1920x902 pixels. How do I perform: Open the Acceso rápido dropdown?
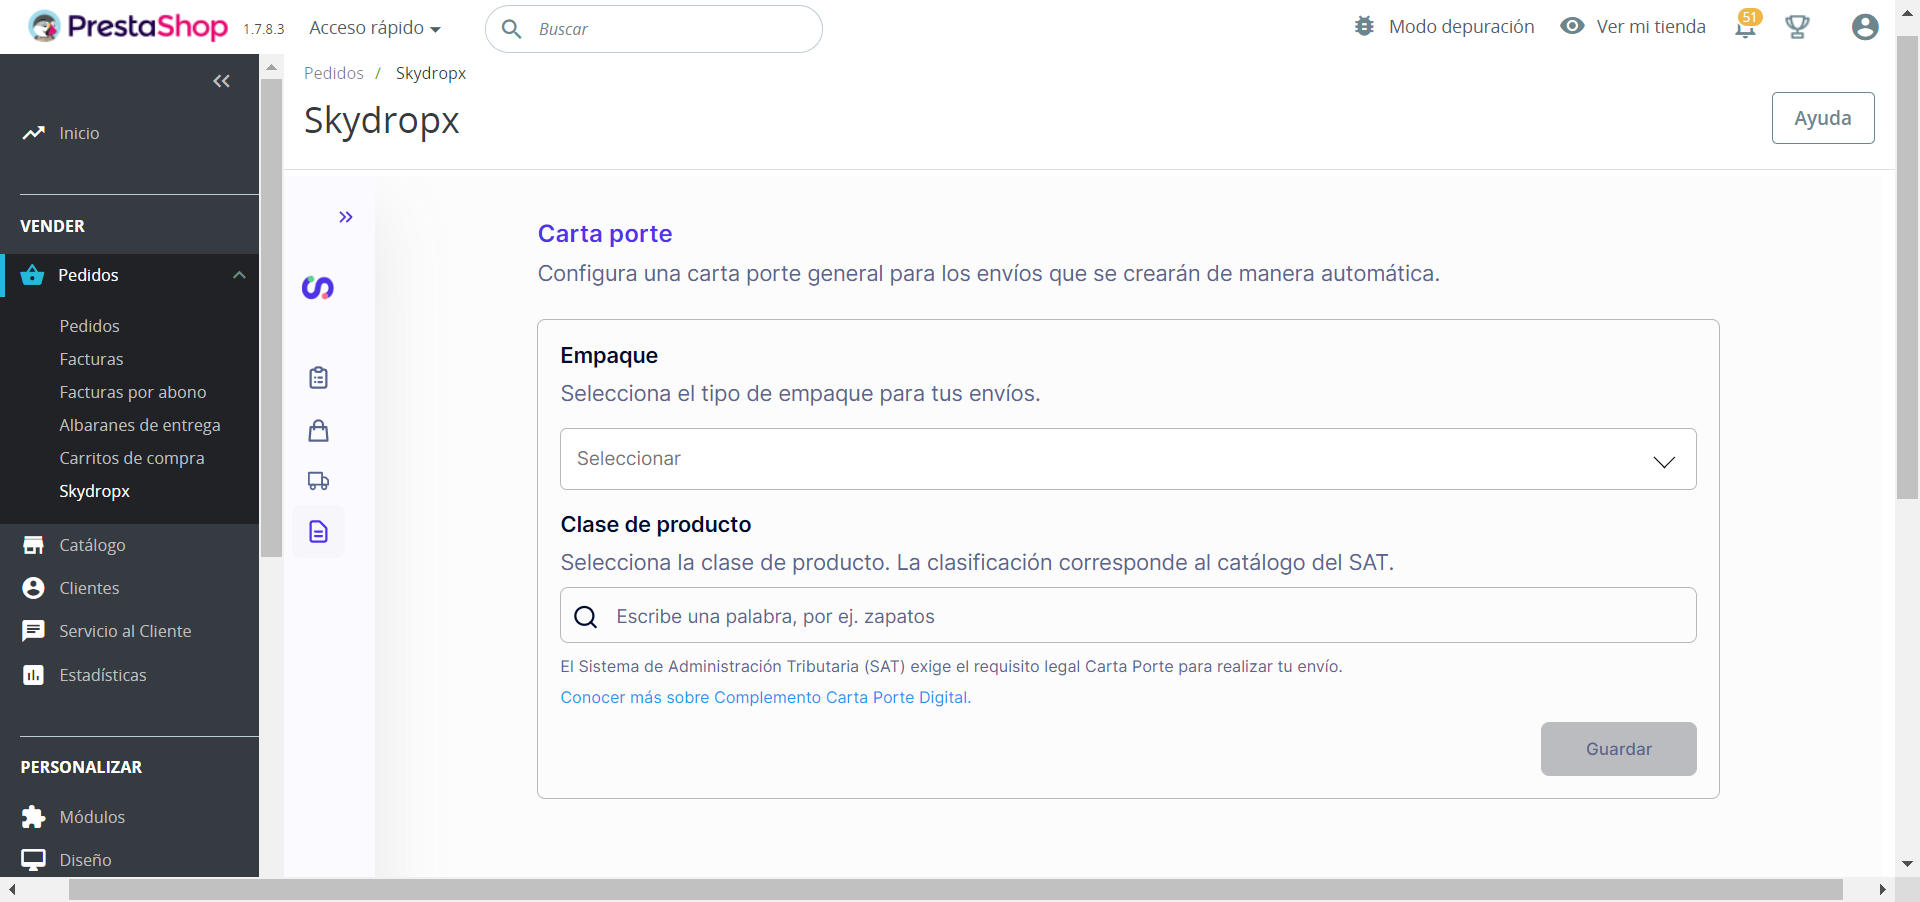tap(375, 28)
